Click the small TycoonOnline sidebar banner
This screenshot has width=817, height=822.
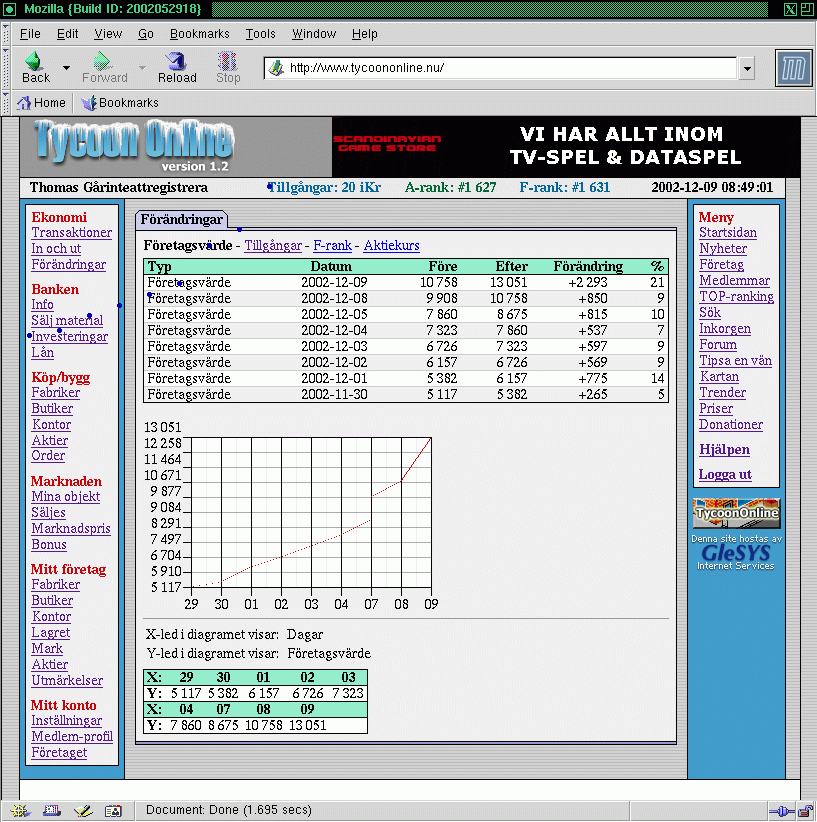[x=736, y=513]
